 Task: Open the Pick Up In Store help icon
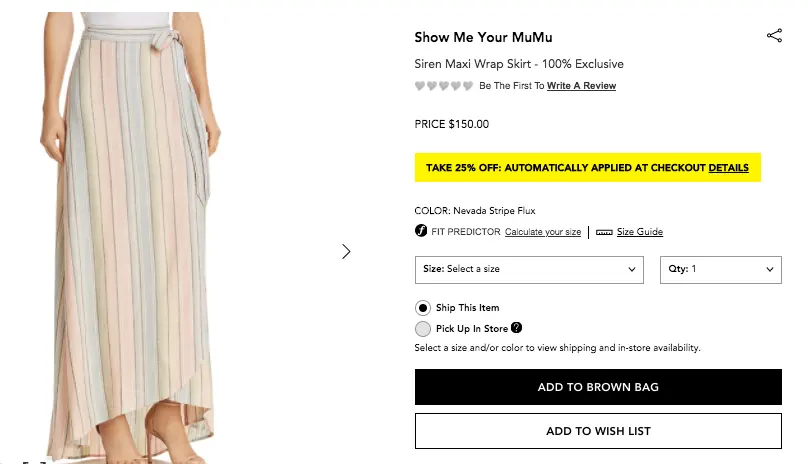(517, 328)
